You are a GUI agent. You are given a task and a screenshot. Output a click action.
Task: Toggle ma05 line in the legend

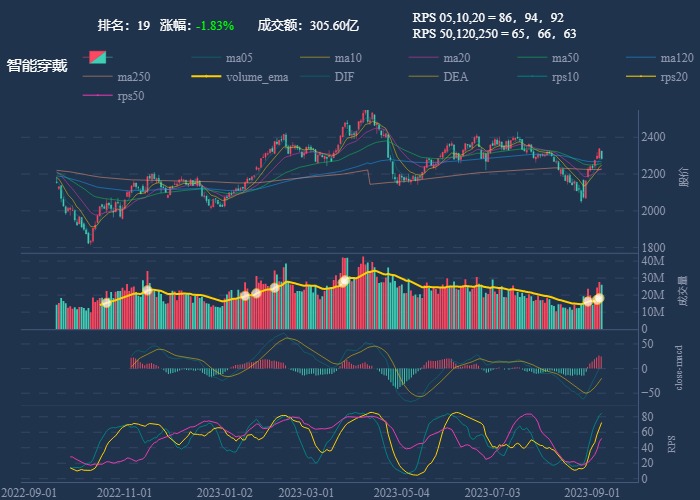click(239, 58)
